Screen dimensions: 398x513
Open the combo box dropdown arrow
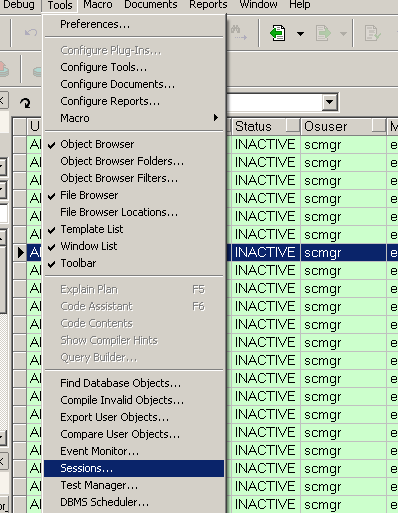click(x=330, y=101)
